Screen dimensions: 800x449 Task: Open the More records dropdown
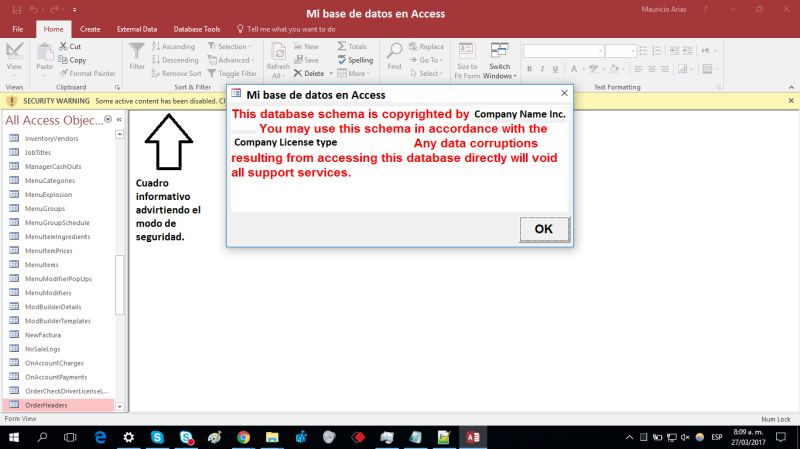[353, 73]
